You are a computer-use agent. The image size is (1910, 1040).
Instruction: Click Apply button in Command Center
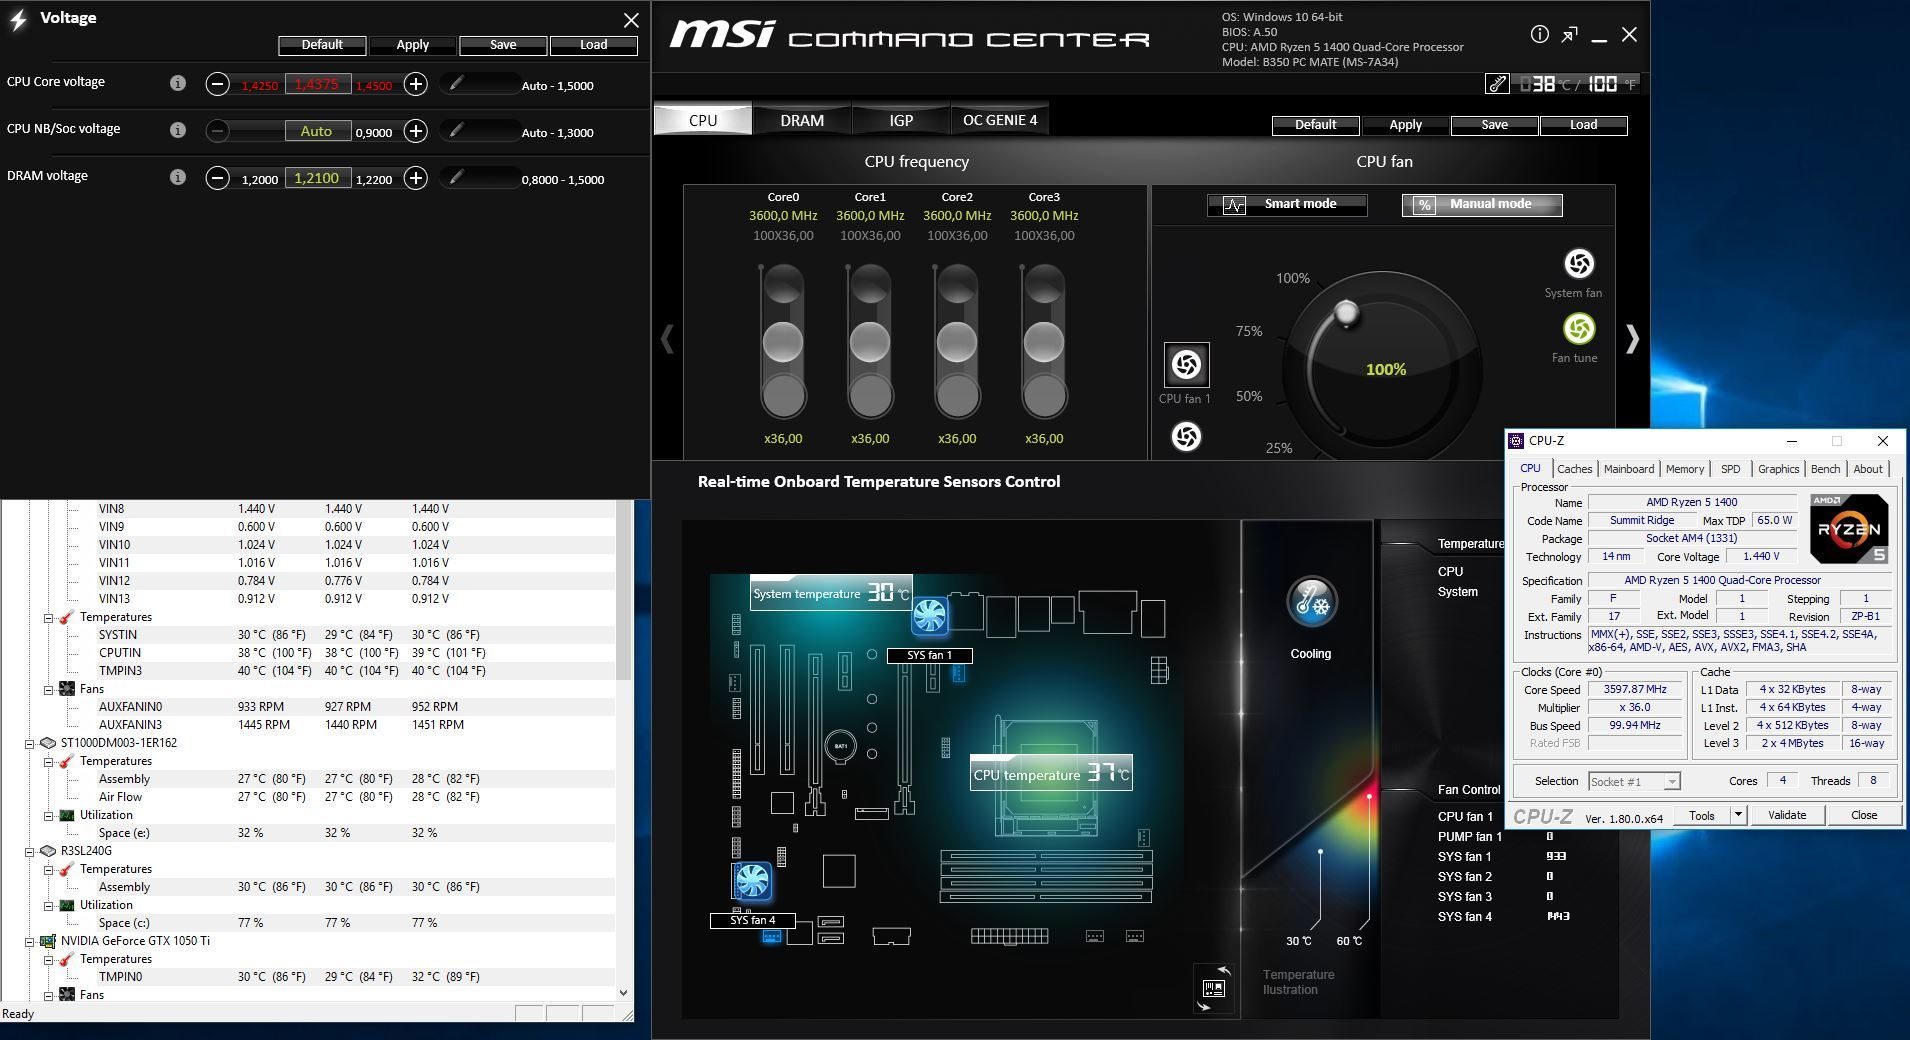[1405, 125]
